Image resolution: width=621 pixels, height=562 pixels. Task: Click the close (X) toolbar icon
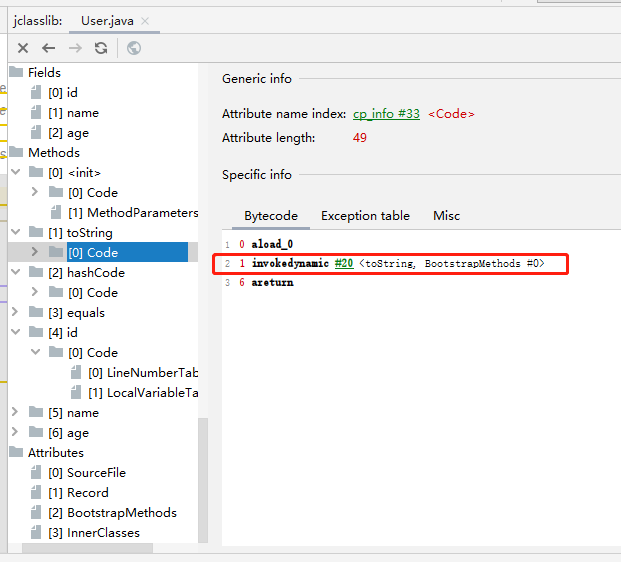tap(23, 48)
